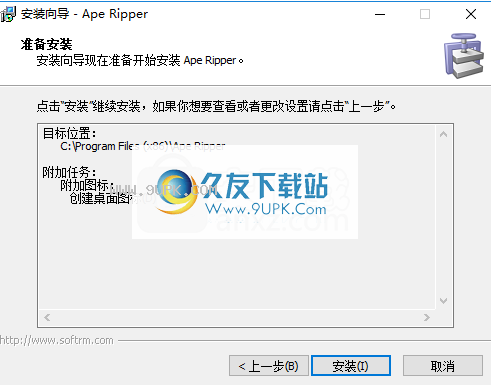Click the summary box scroll up arrow
Image resolution: width=491 pixels, height=385 pixels.
click(x=443, y=134)
